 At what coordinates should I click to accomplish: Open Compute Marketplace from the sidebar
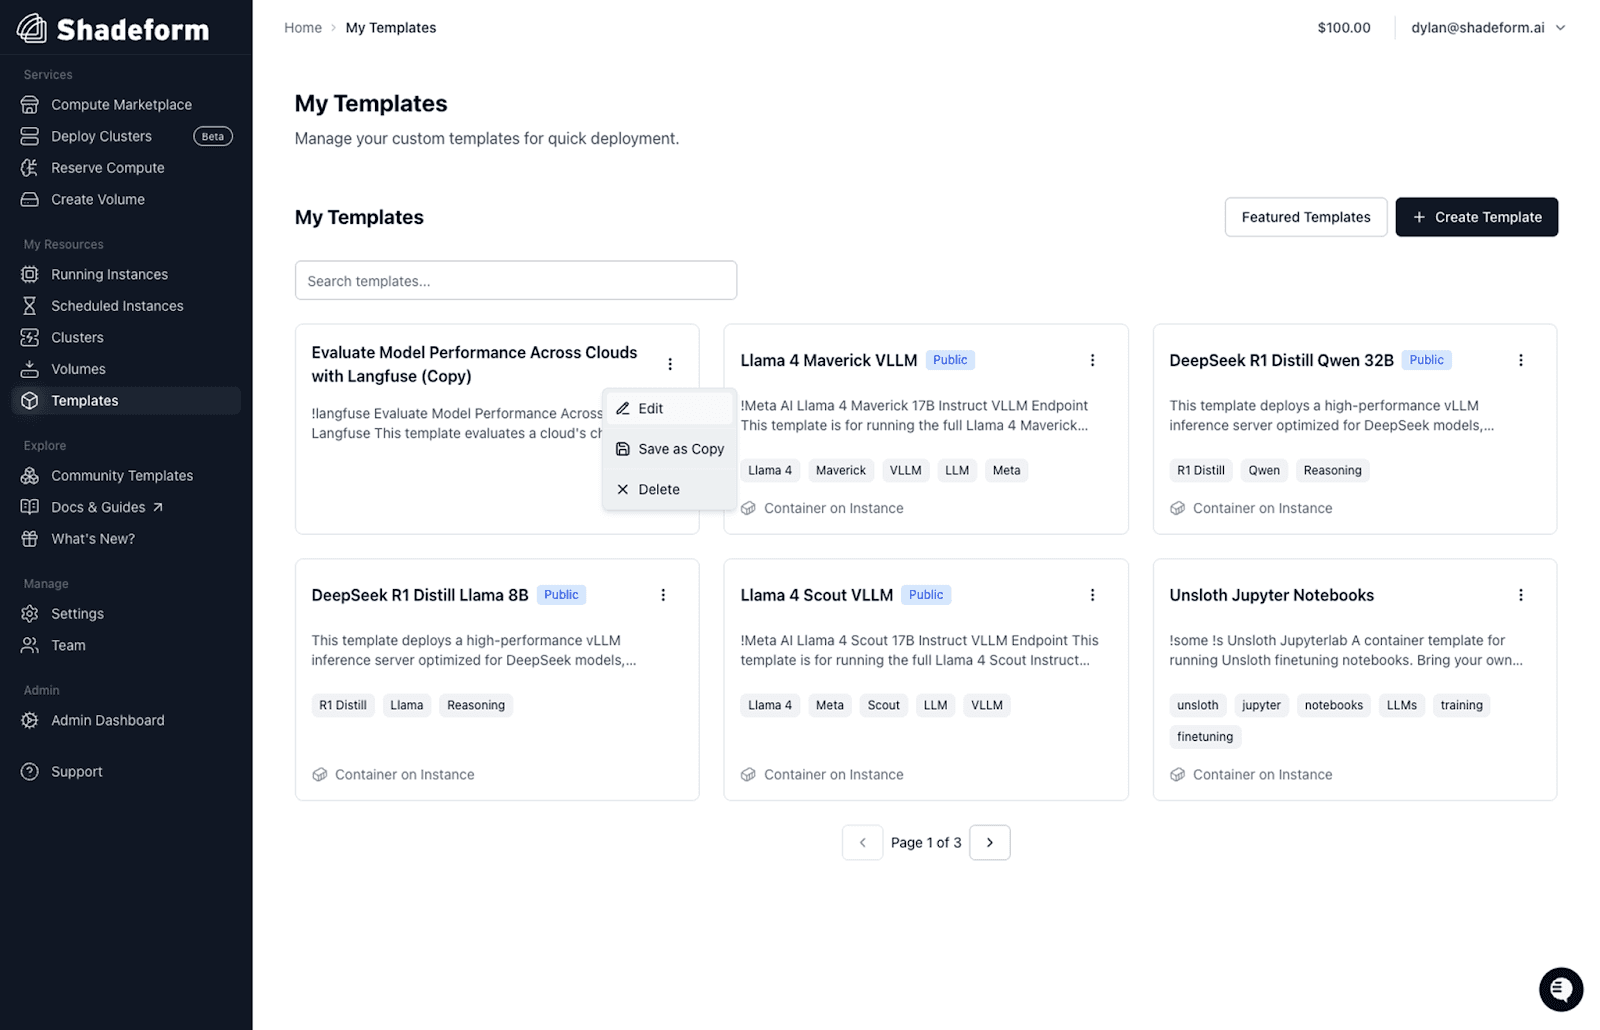(x=121, y=105)
